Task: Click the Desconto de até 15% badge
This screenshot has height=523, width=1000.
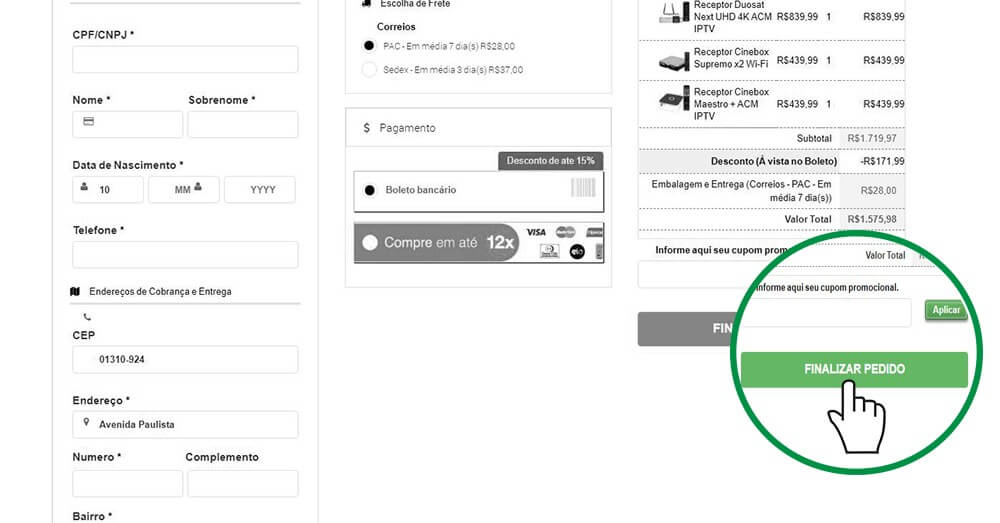Action: coord(550,161)
